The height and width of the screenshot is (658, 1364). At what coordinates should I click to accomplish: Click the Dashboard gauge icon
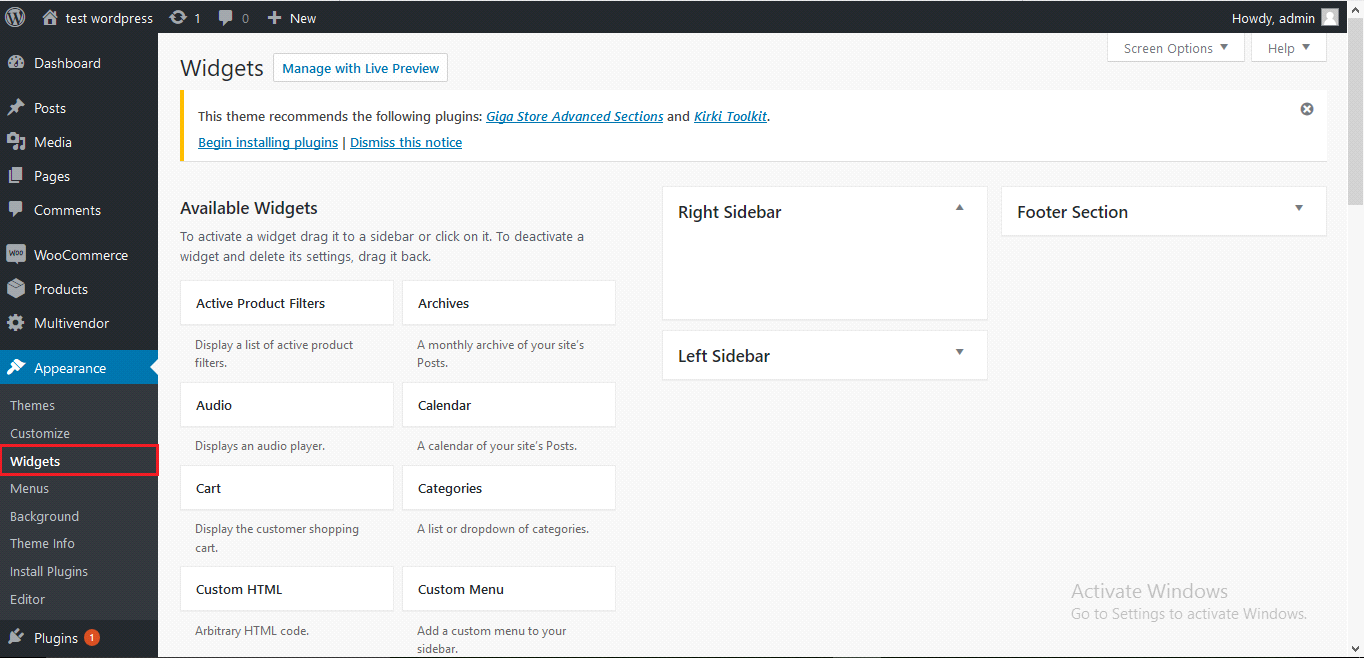[16, 63]
